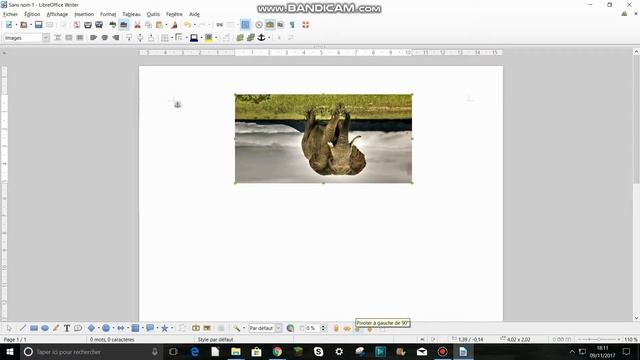Viewport: 640px width, 360px height.
Task: Click the Clone formatting paintbrush icon
Action: coord(174,25)
